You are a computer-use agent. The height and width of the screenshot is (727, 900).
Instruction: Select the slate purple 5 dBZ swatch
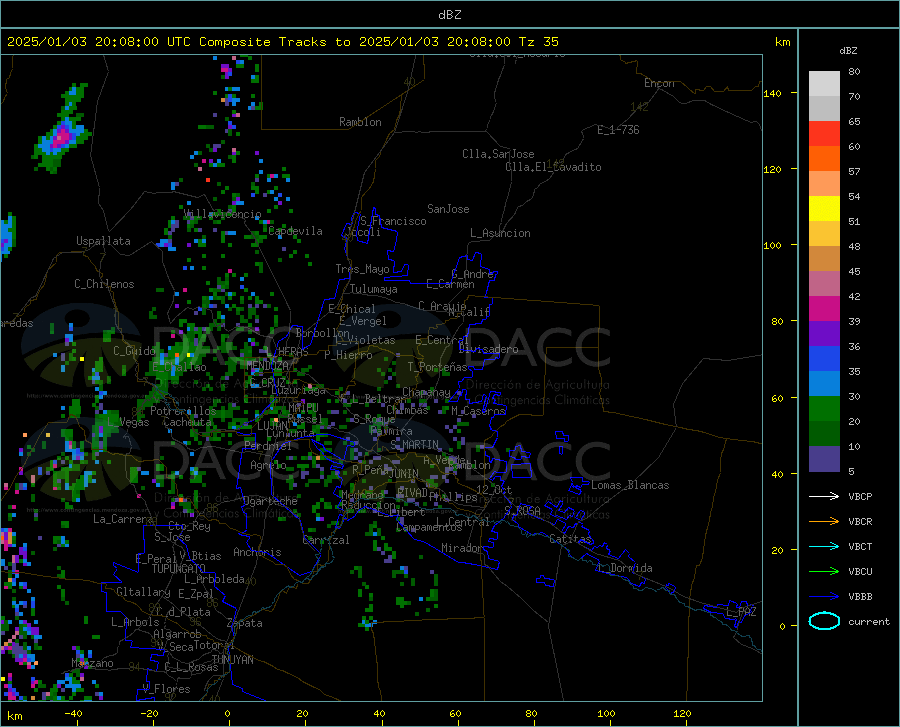[x=824, y=459]
